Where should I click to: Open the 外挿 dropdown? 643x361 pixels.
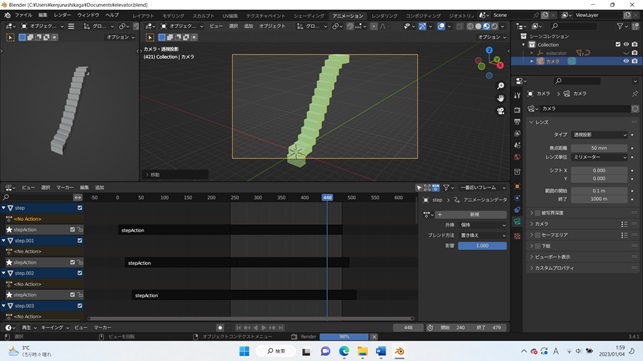click(x=482, y=225)
